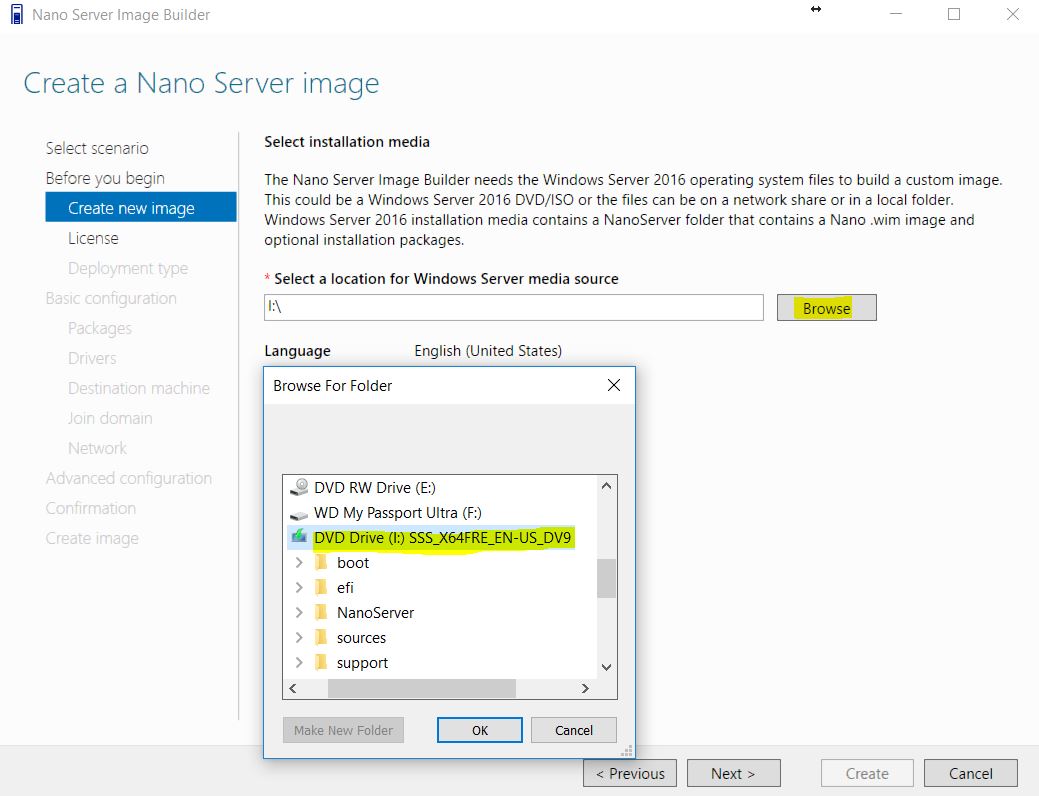Viewport: 1039px width, 796px height.
Task: Open the Confirmation step
Action: point(91,508)
